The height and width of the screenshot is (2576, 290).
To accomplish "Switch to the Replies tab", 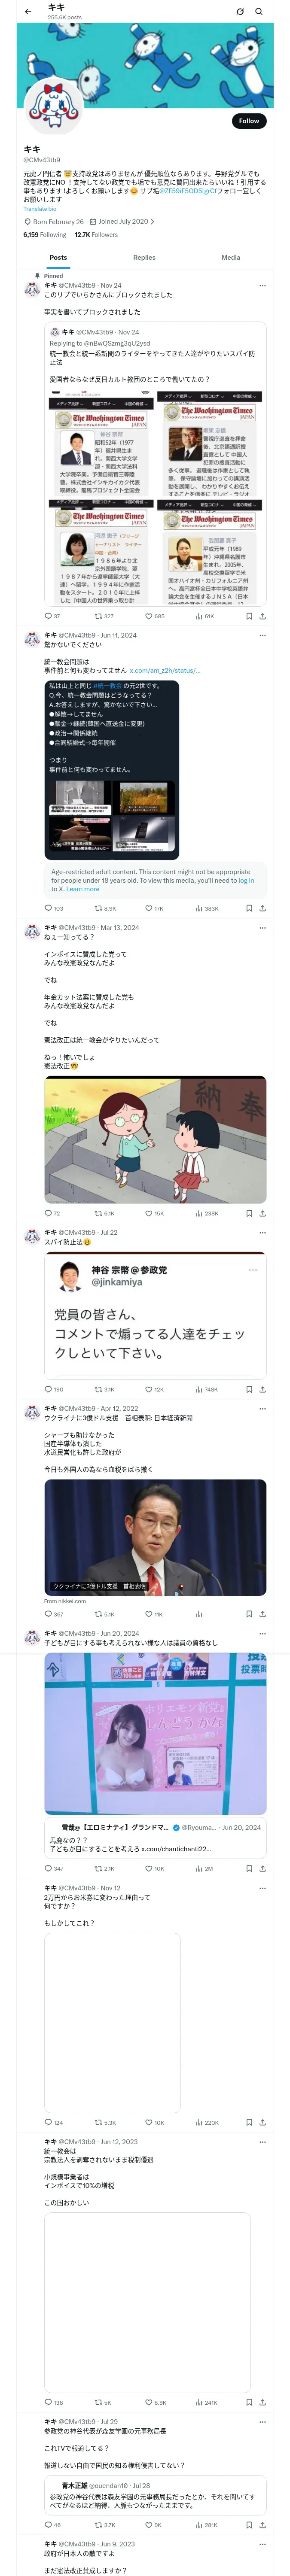I will 144,257.
